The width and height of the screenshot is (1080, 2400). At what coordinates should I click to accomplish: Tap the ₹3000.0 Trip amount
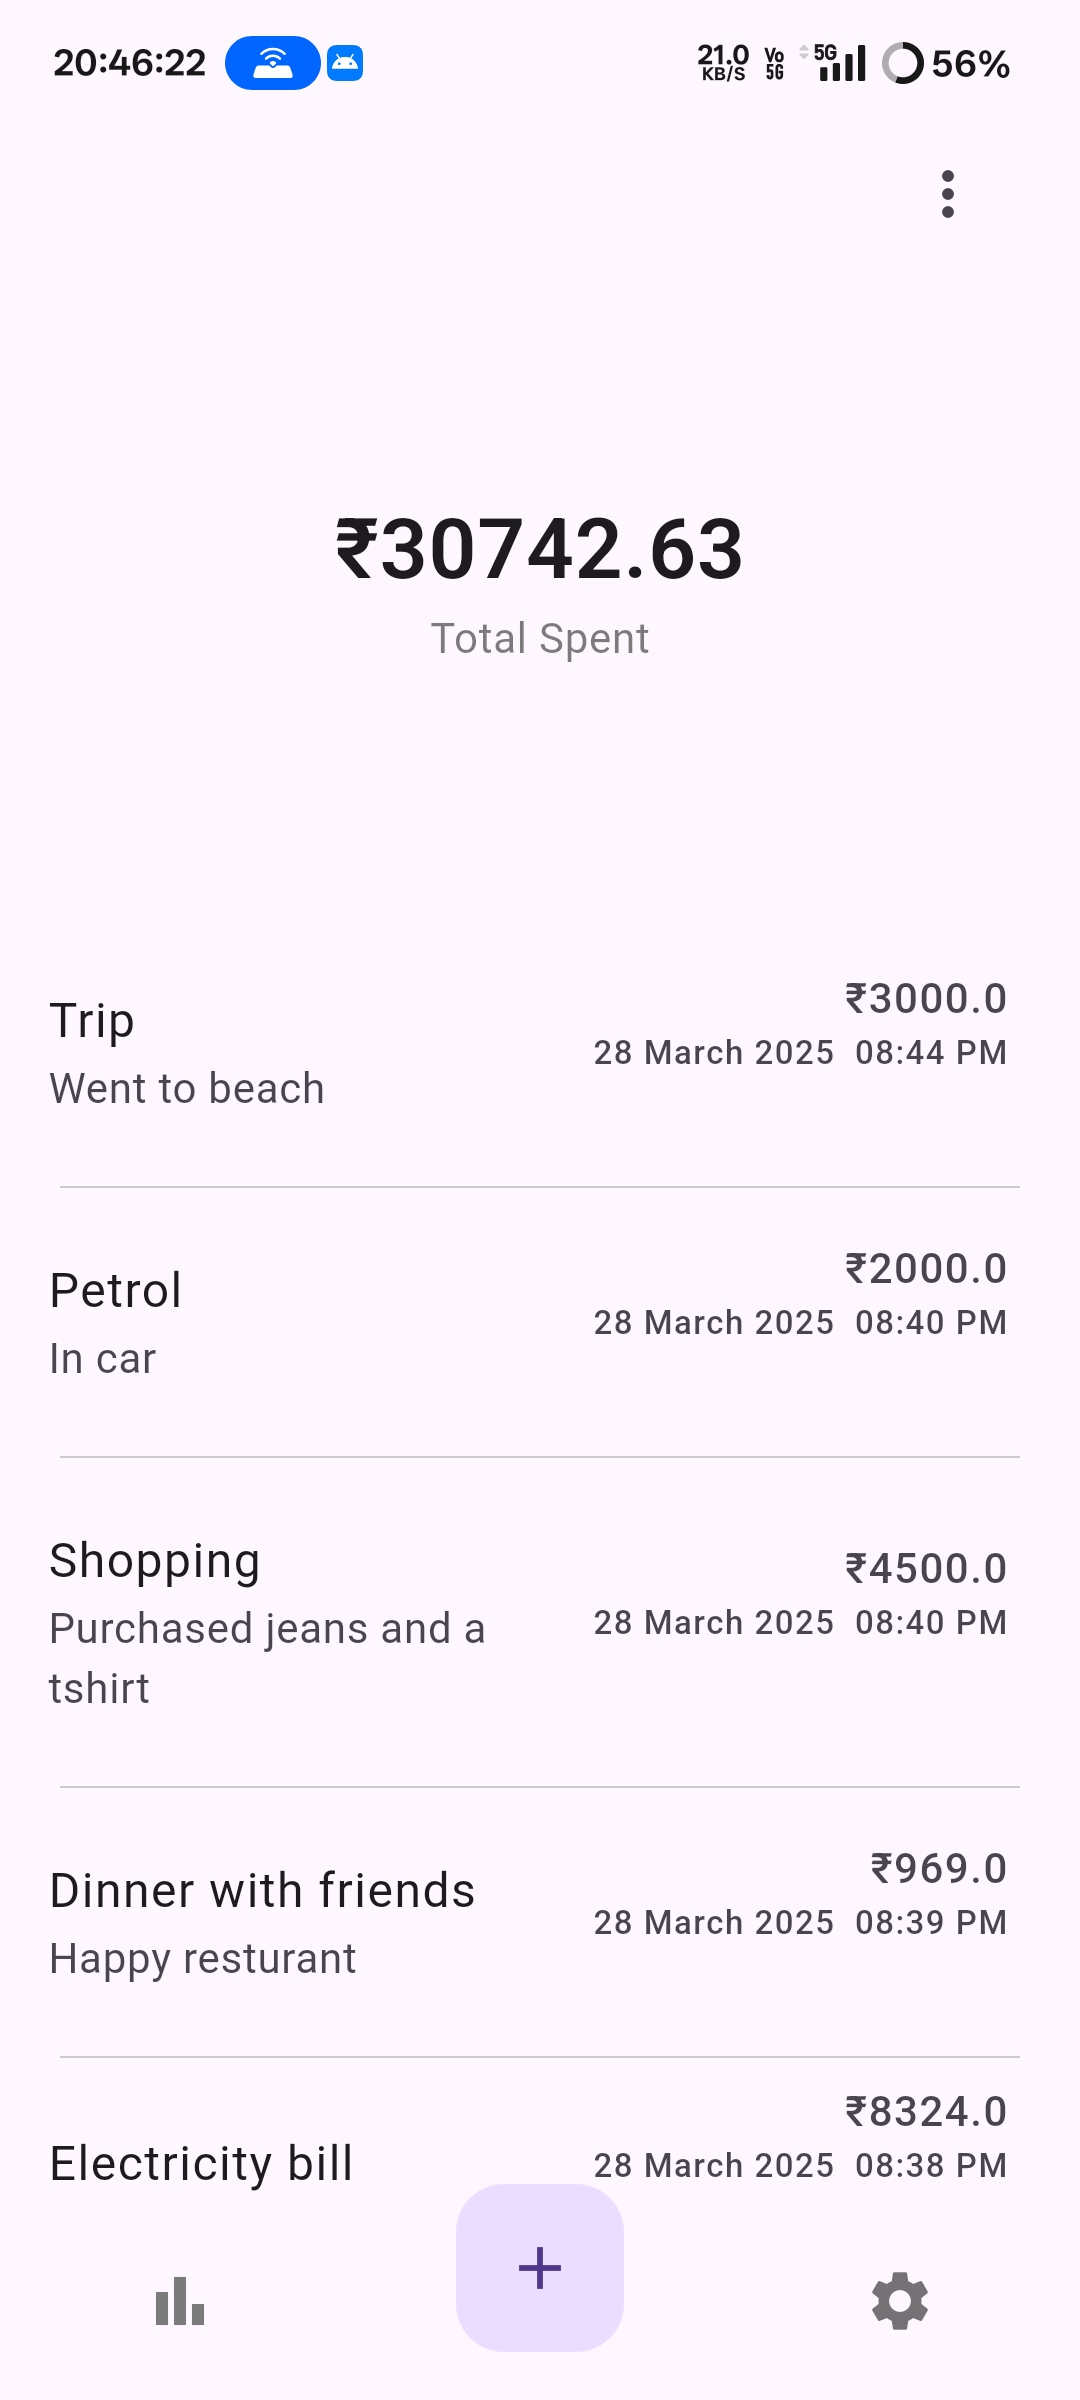[926, 999]
